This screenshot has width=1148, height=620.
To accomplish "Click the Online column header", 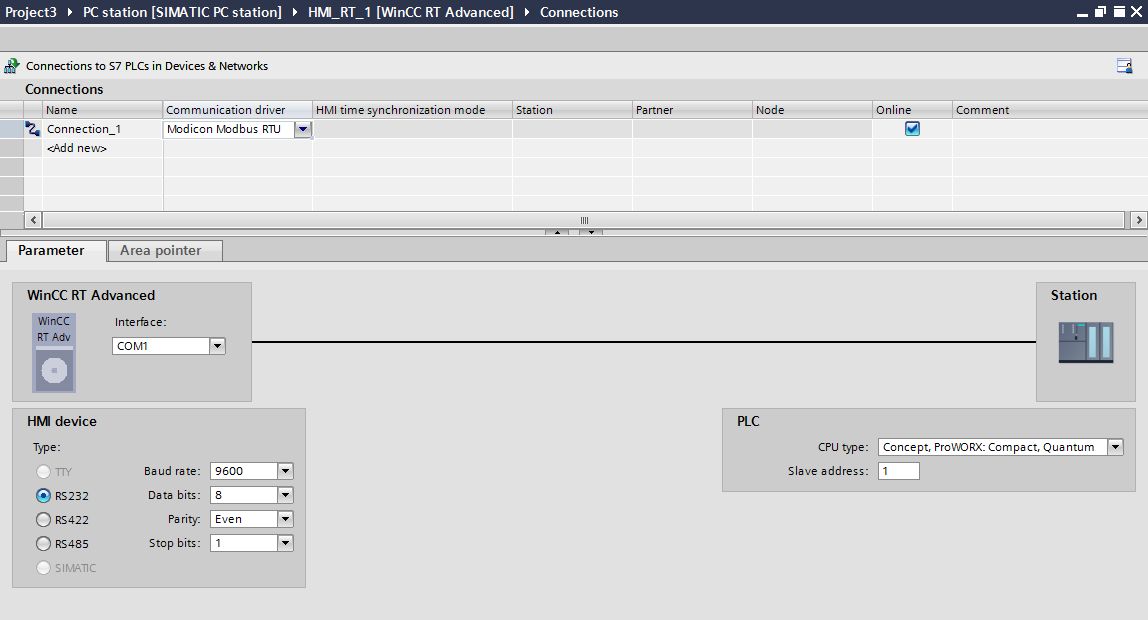I will (x=912, y=110).
